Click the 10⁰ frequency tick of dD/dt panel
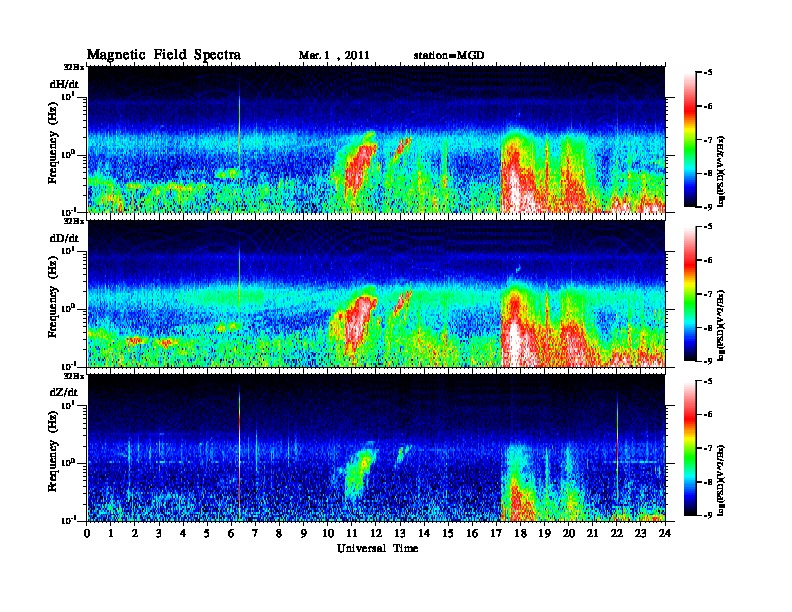Image resolution: width=792 pixels, height=612 pixels. [x=69, y=308]
